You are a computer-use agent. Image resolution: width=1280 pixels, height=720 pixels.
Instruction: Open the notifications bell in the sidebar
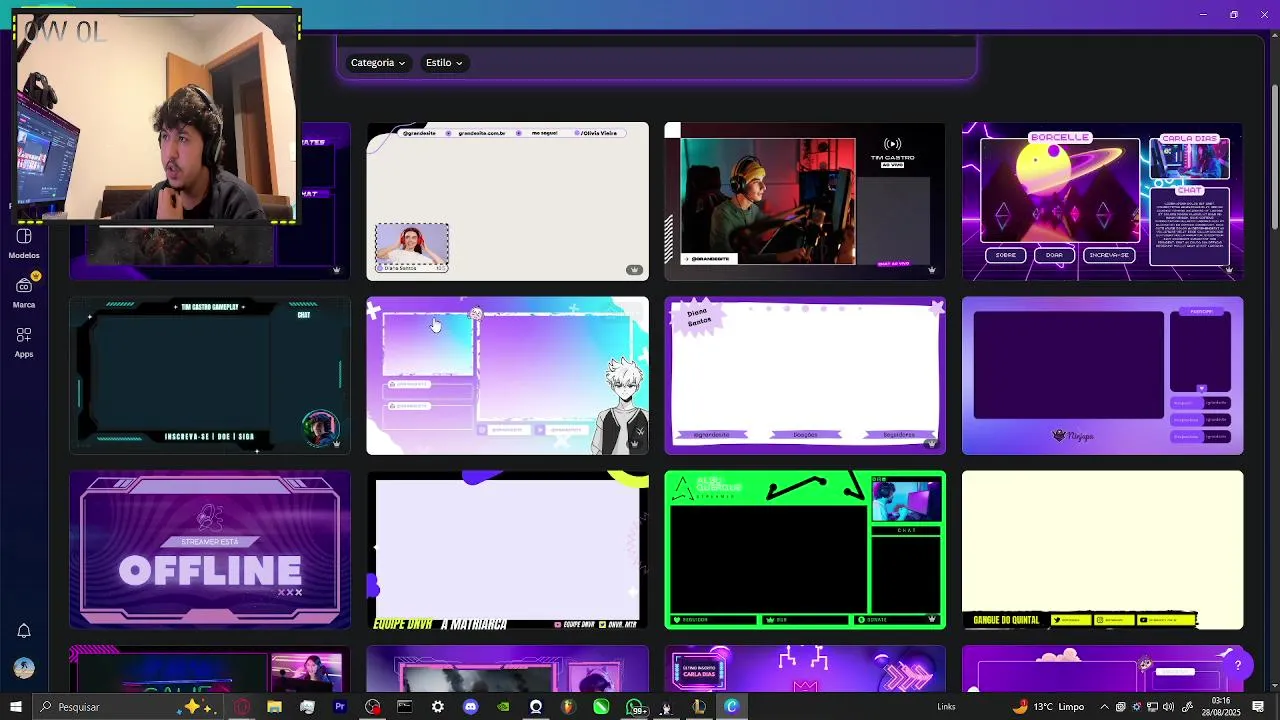[x=24, y=630]
